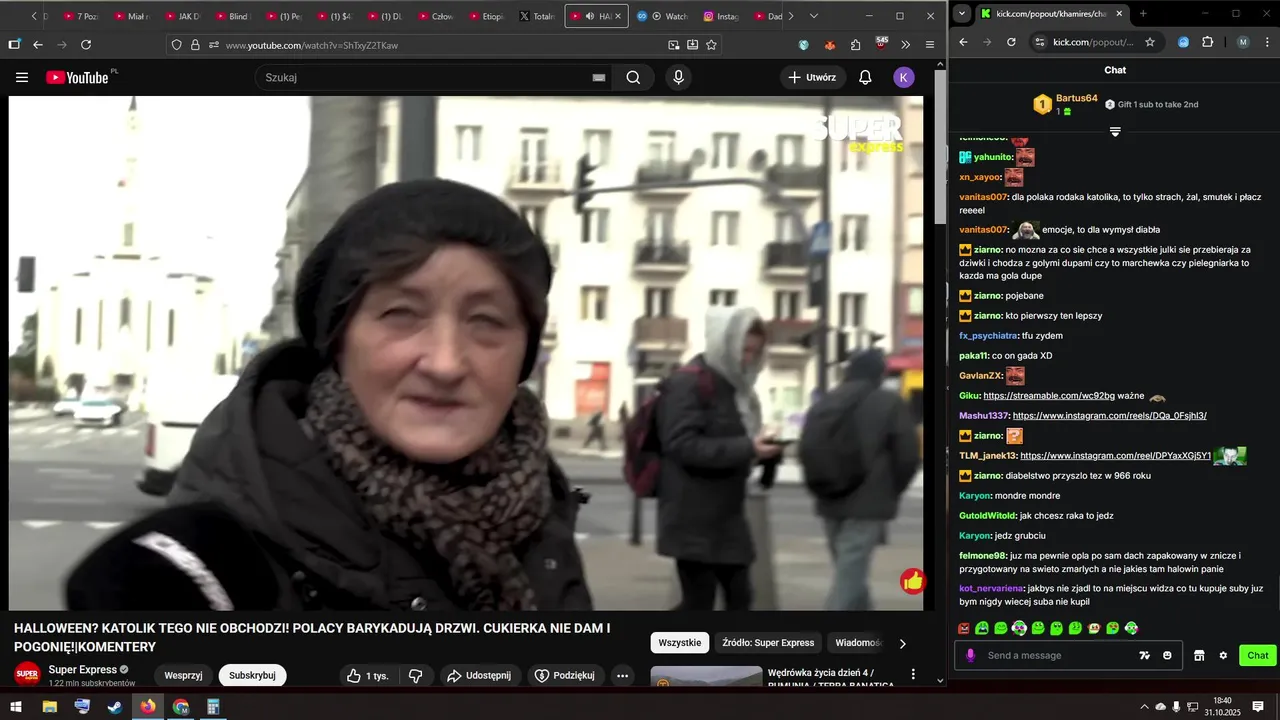Open Windows Start menu
The image size is (1280, 720).
click(x=16, y=706)
